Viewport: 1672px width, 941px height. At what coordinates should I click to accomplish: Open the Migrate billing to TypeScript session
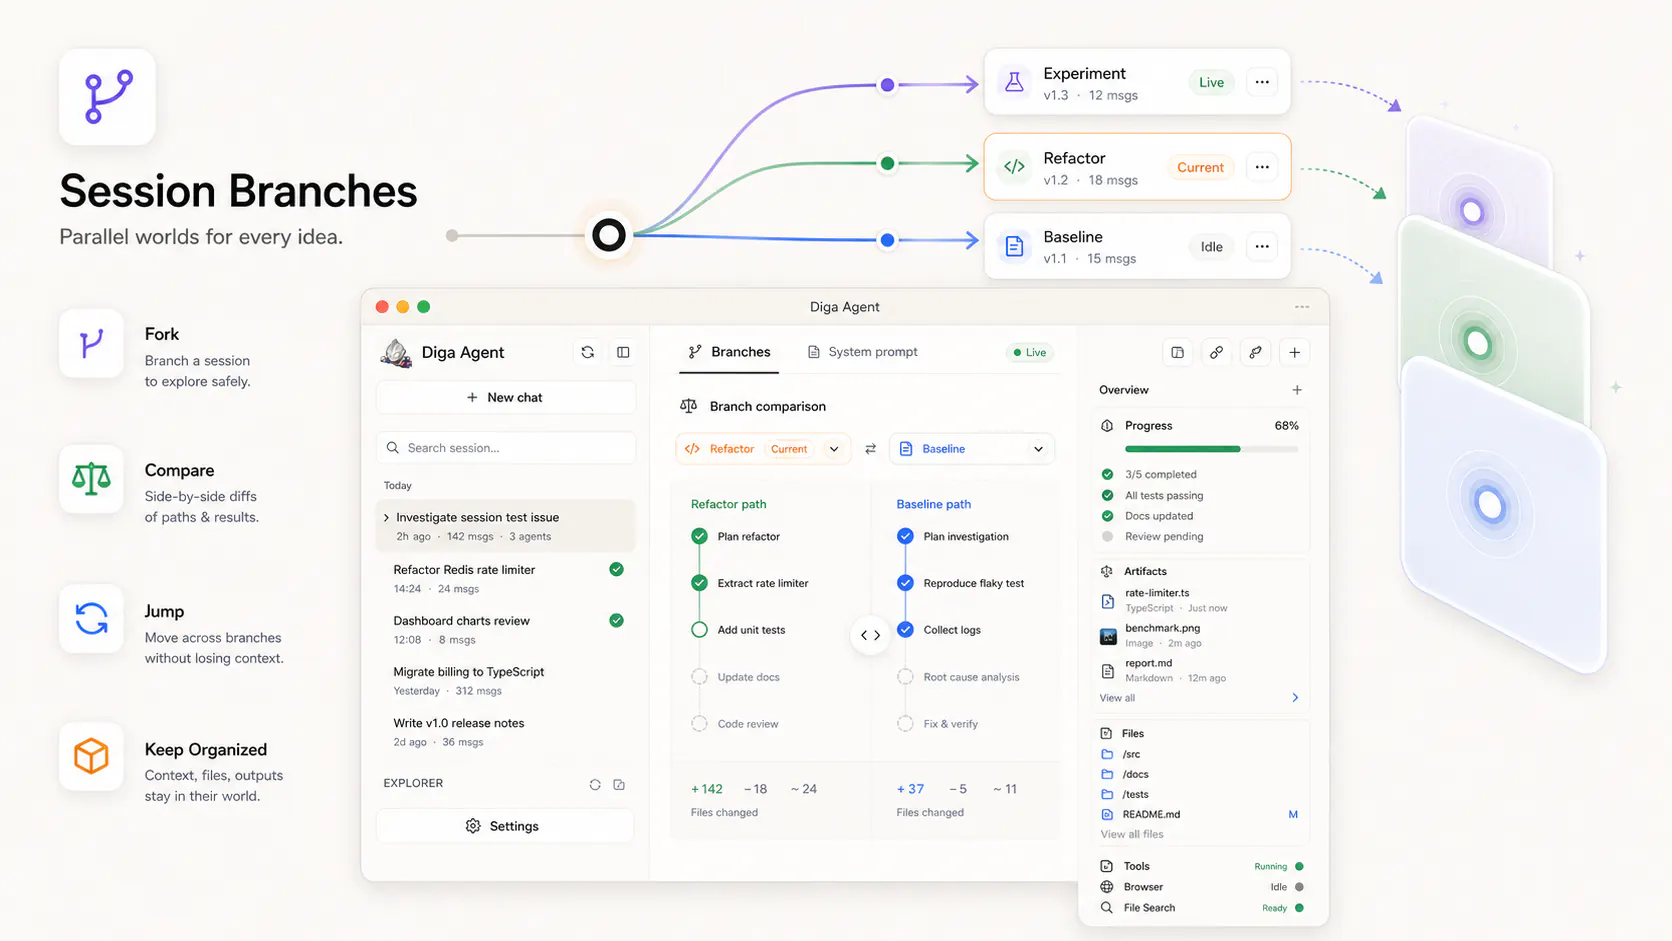click(506, 681)
